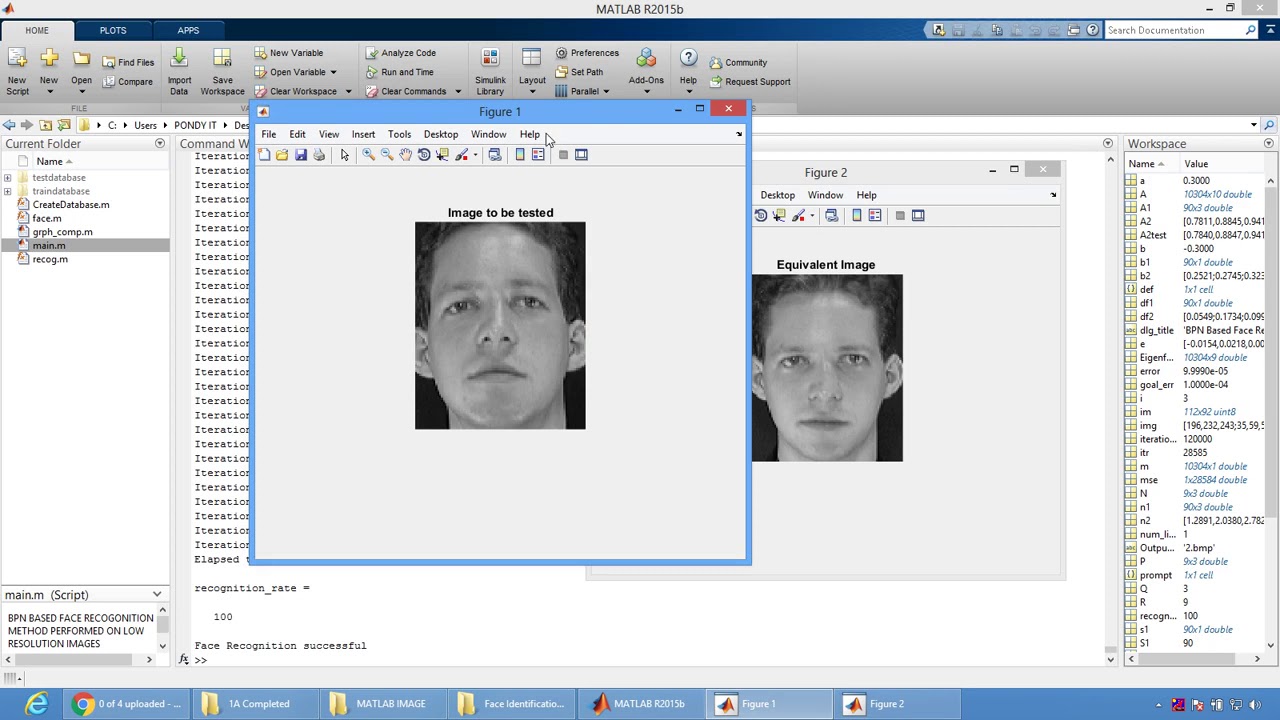Select Data Cursor tool in Figure 1
The width and height of the screenshot is (1280, 720).
(442, 155)
